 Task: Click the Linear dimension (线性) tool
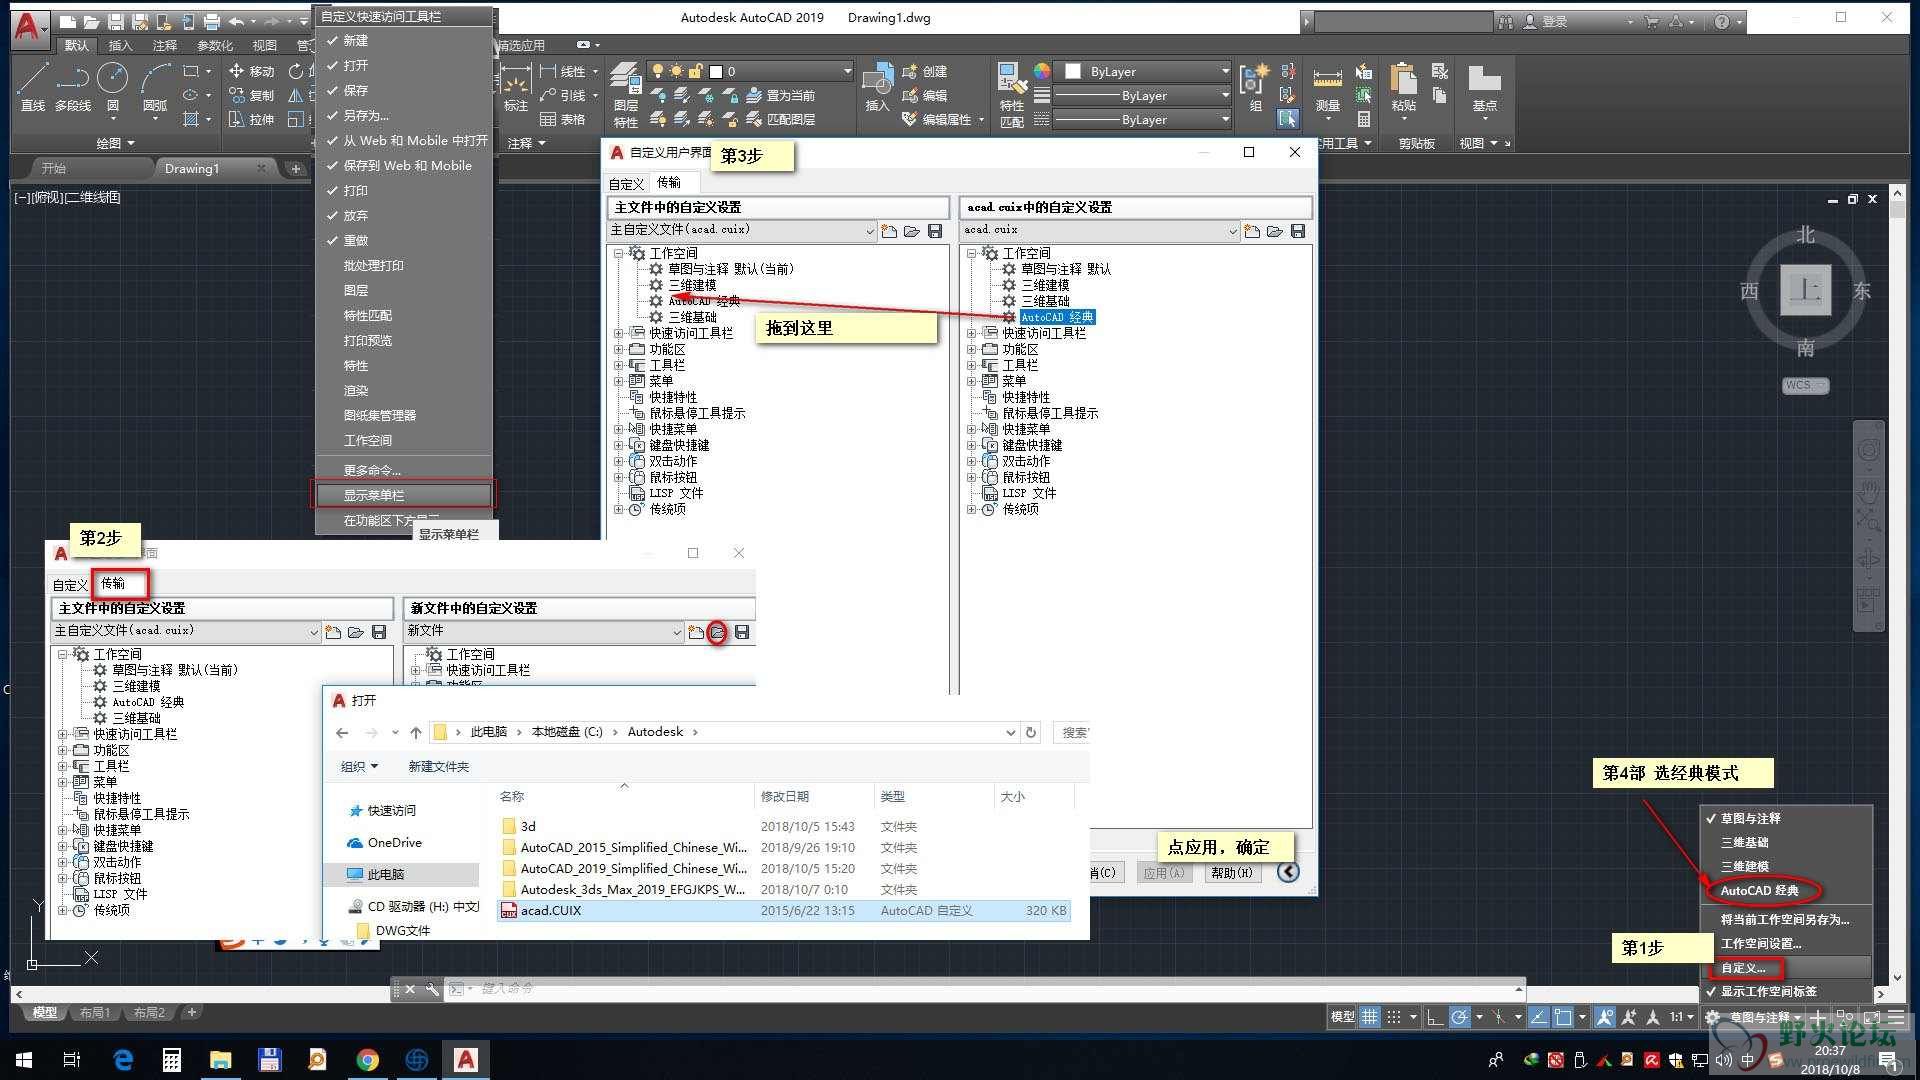[x=563, y=71]
